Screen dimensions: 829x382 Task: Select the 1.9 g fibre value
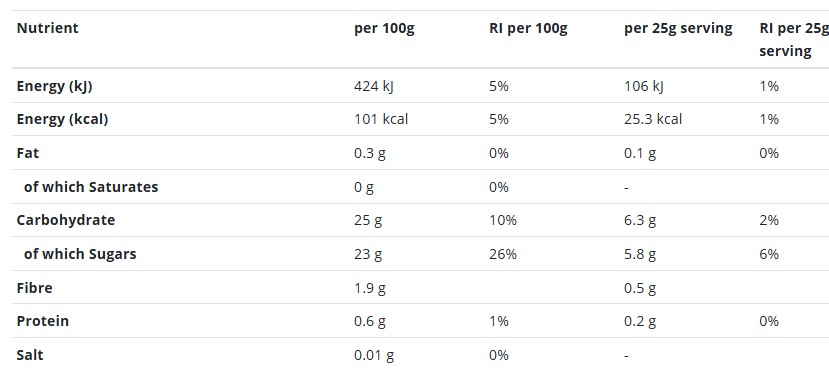pyautogui.click(x=370, y=288)
